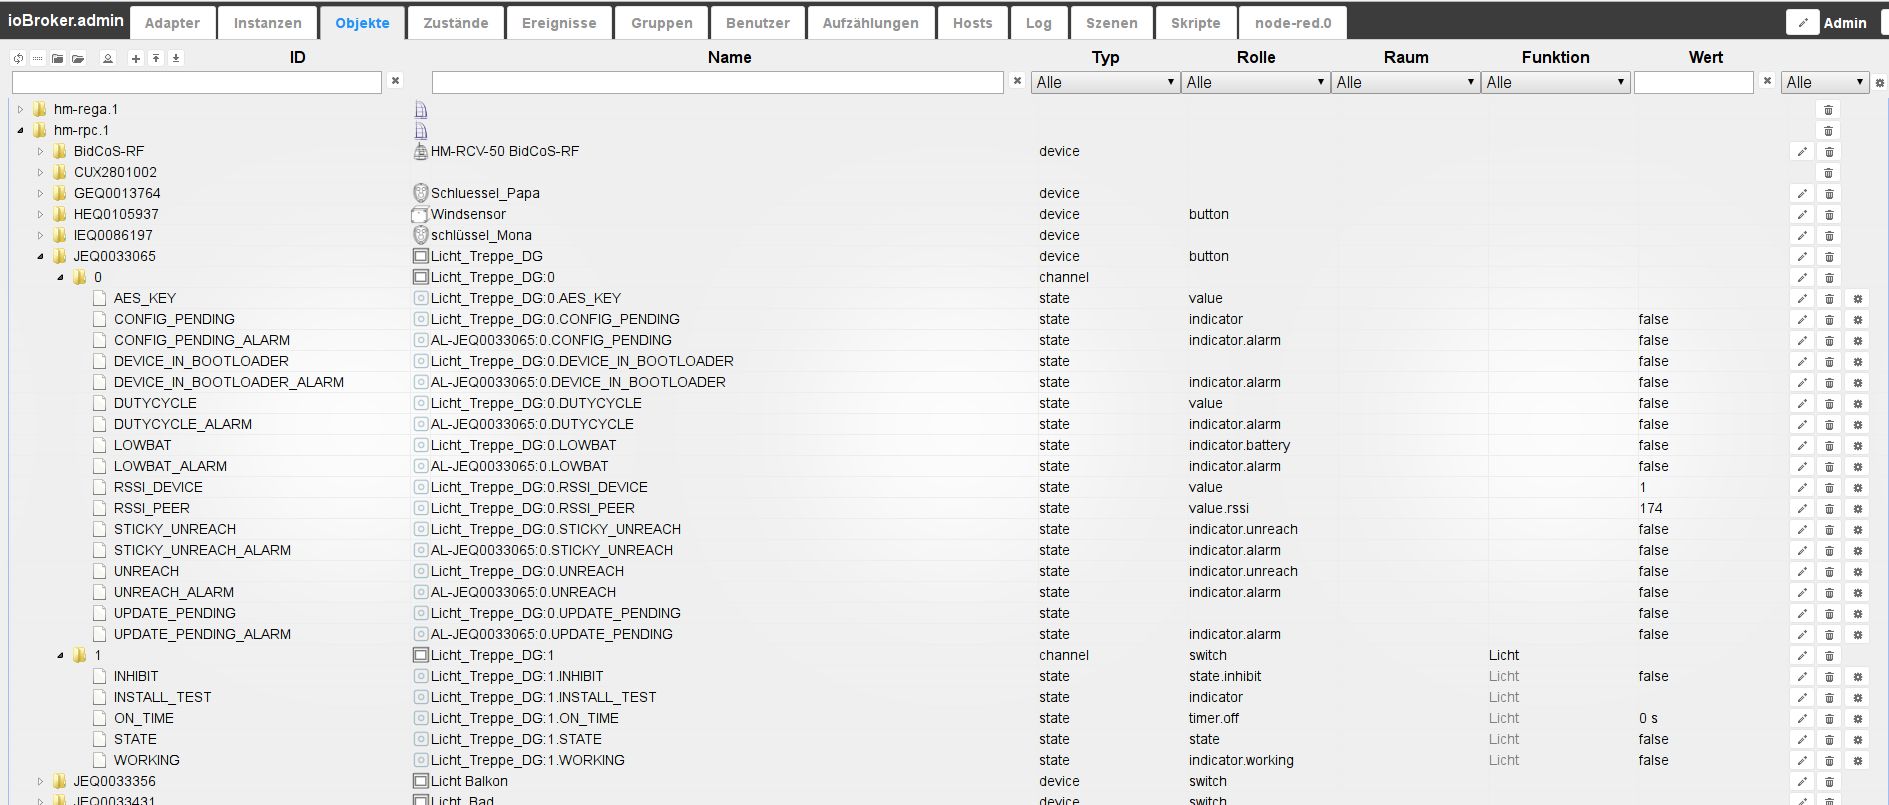Collapse all nodes with the closed-folder icon
The image size is (1889, 805).
click(x=58, y=58)
